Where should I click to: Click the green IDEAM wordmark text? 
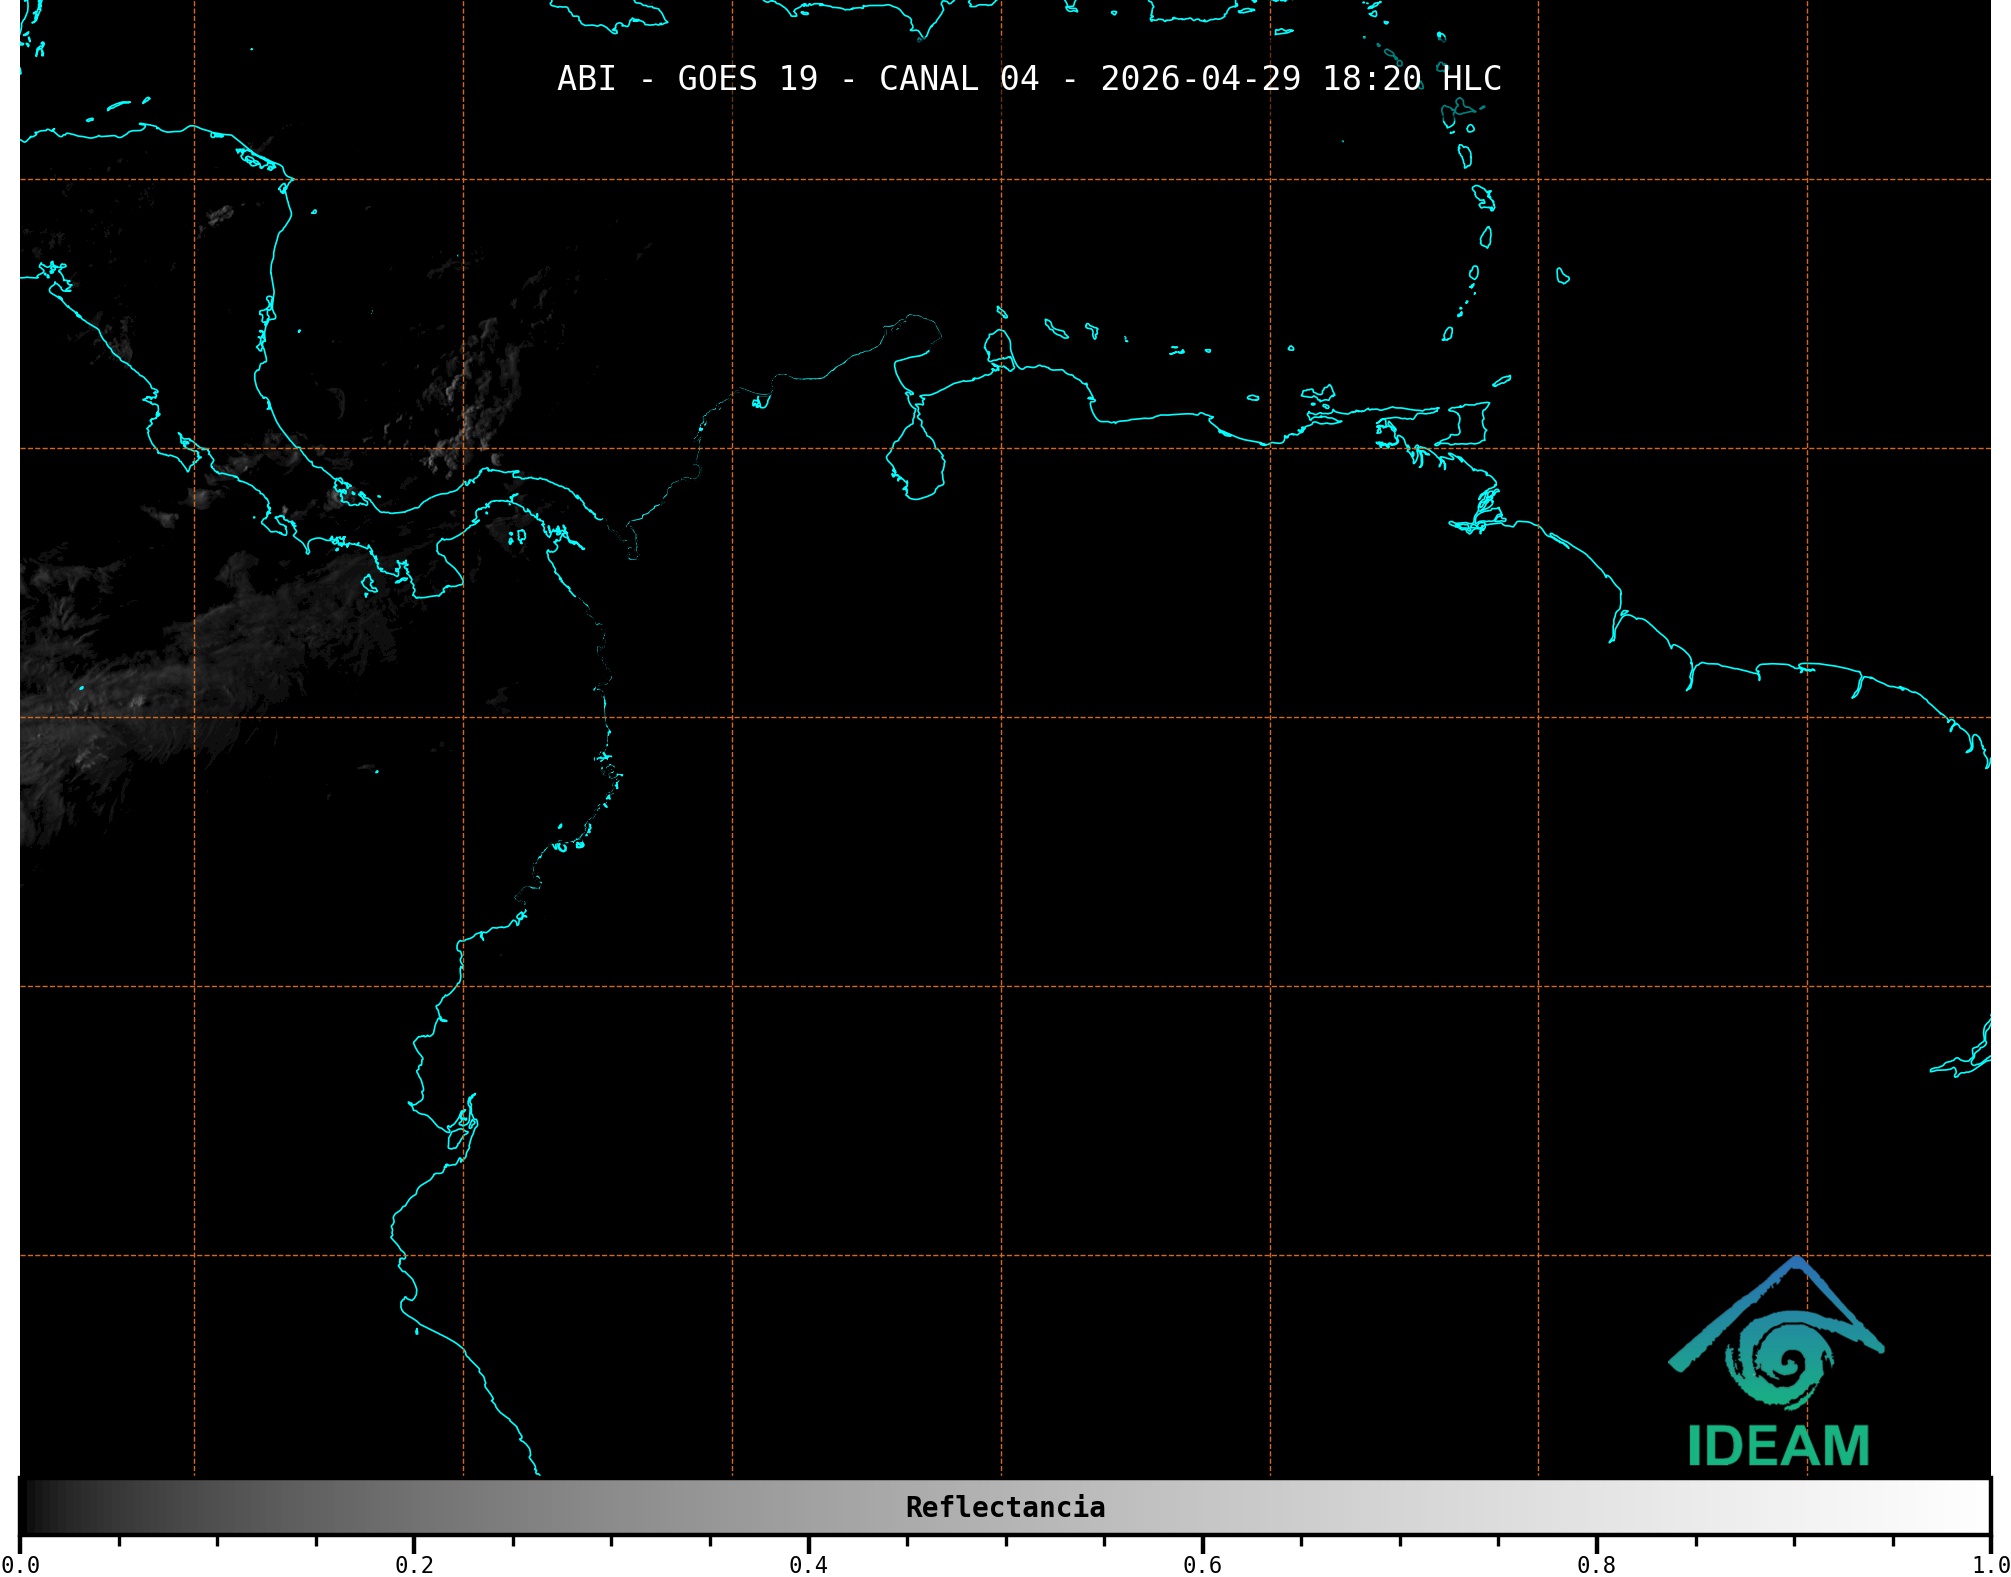(x=1778, y=1446)
